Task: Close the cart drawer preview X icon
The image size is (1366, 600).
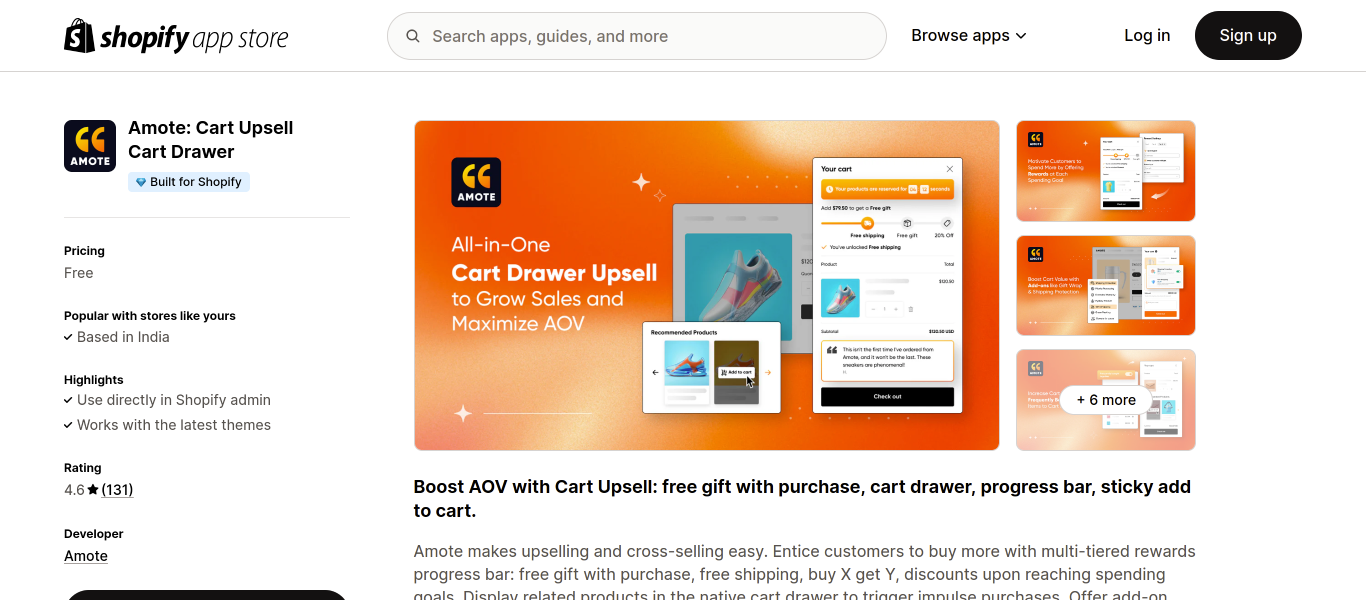Action: tap(950, 169)
